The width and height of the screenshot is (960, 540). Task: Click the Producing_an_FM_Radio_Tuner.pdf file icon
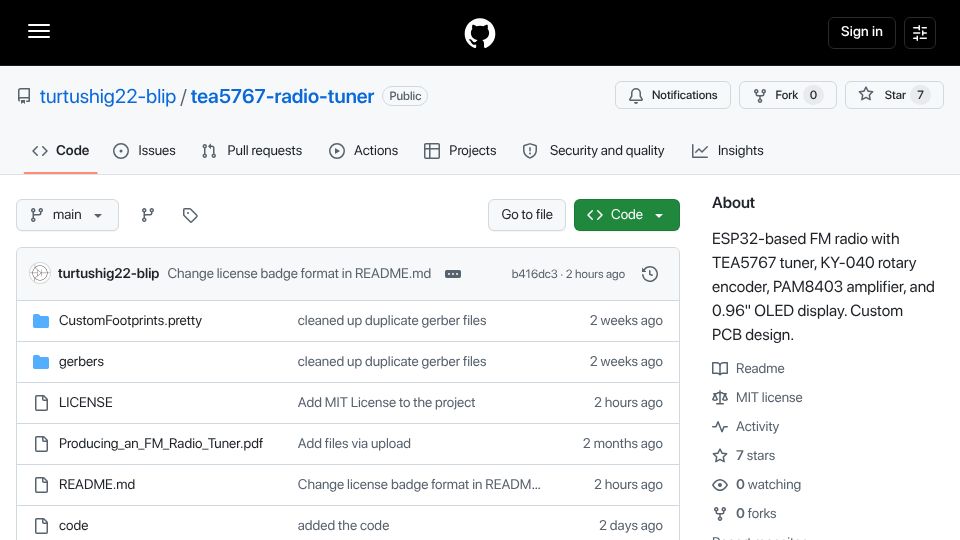(41, 444)
